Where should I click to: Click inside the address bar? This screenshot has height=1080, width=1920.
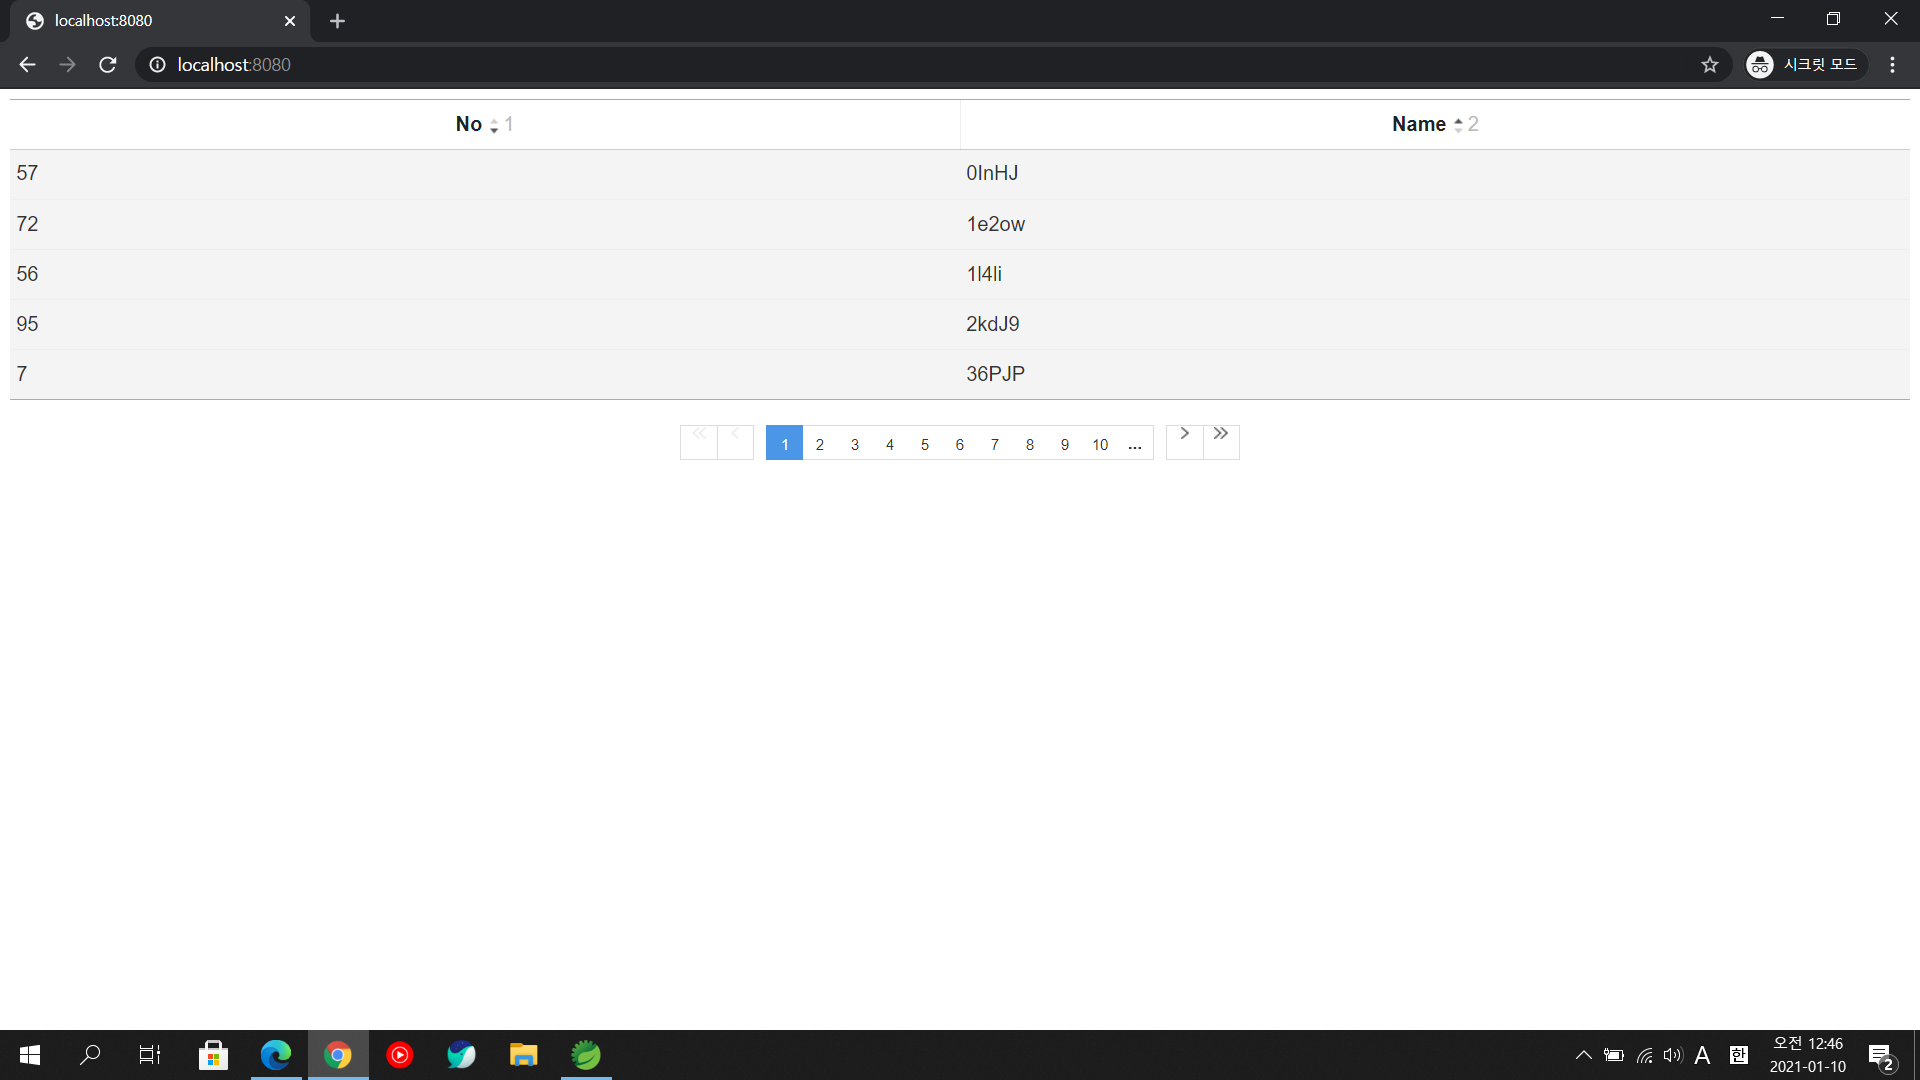600,64
